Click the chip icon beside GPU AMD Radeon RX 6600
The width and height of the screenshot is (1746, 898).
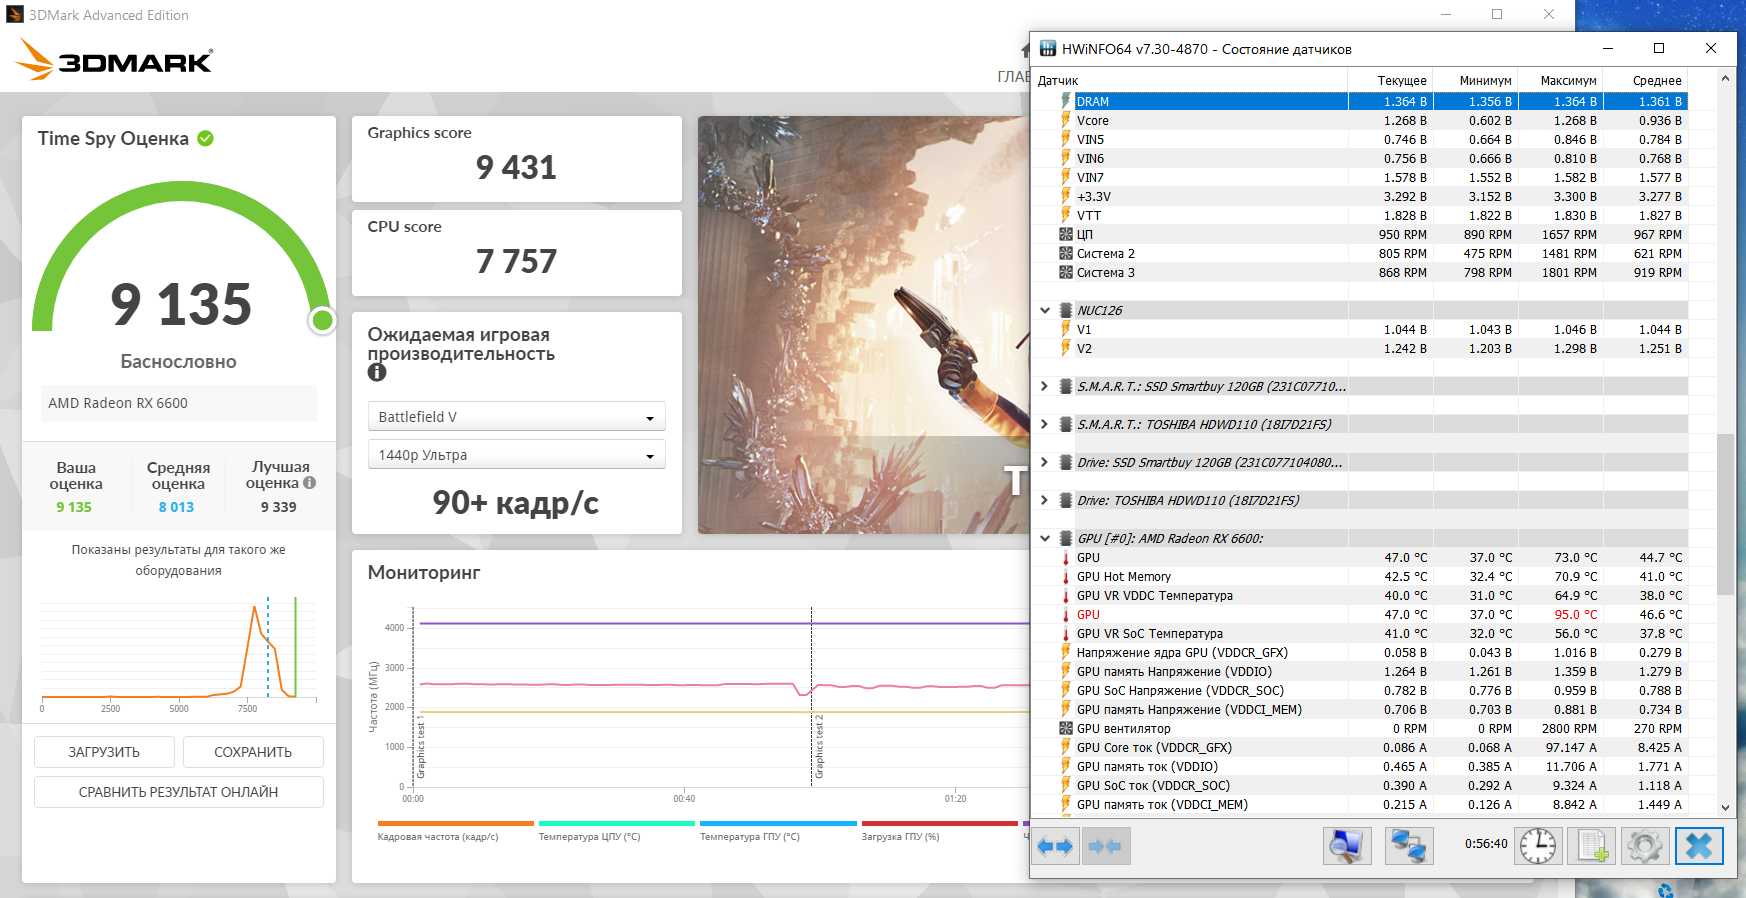(x=1066, y=538)
